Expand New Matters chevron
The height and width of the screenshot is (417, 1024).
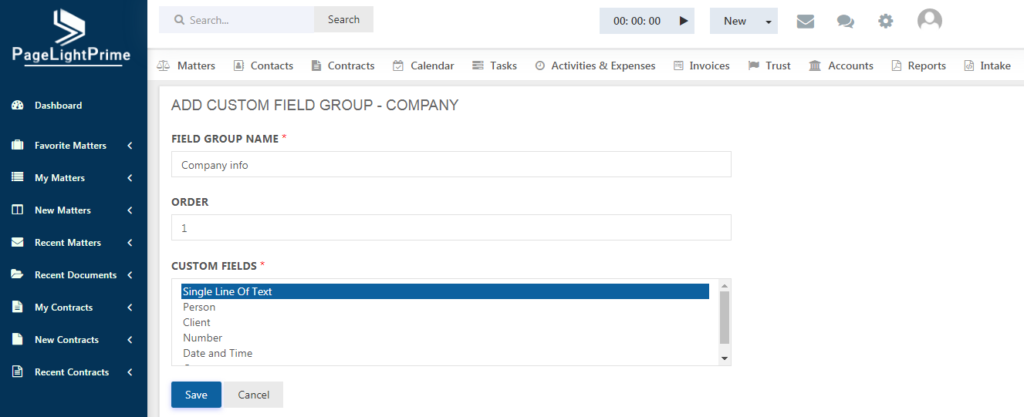tap(130, 210)
